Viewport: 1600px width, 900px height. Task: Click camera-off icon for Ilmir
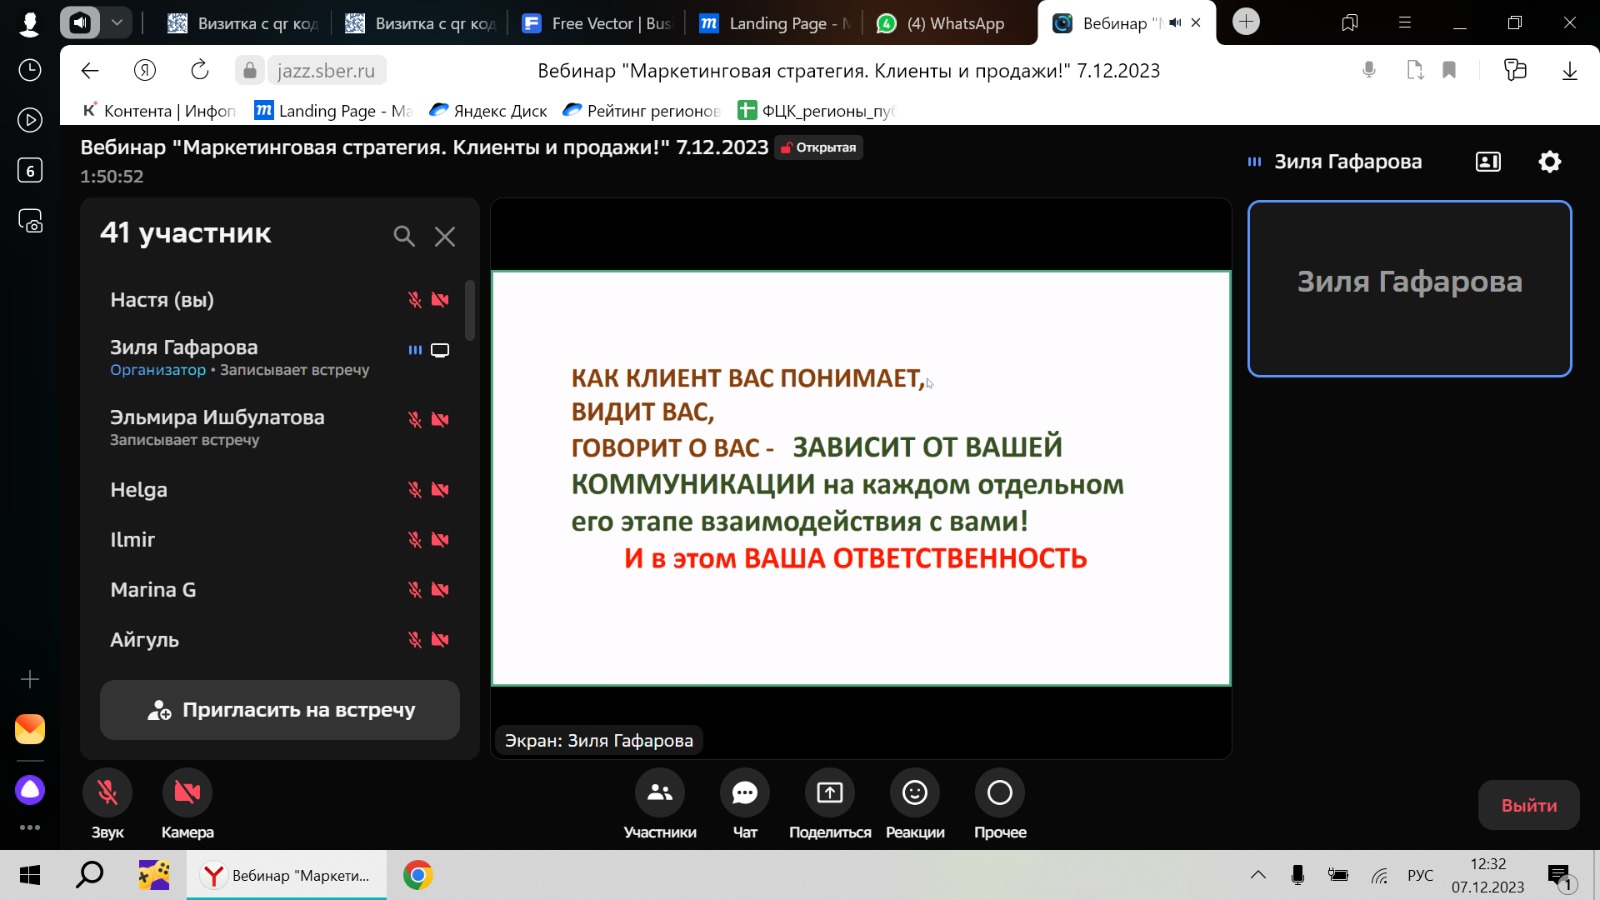tap(440, 540)
